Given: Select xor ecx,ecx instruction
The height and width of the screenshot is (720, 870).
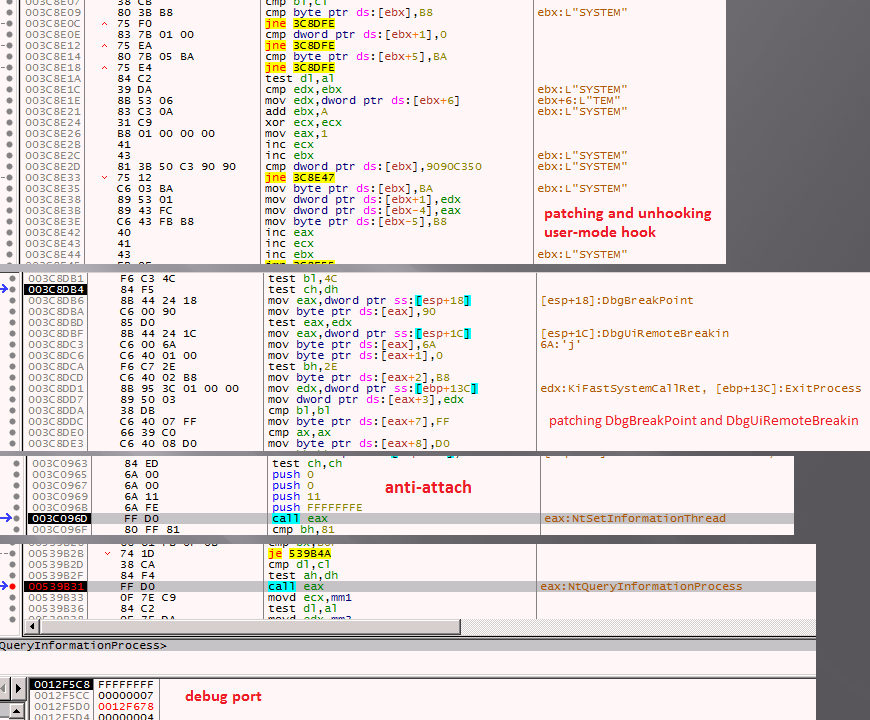Looking at the screenshot, I should (304, 123).
